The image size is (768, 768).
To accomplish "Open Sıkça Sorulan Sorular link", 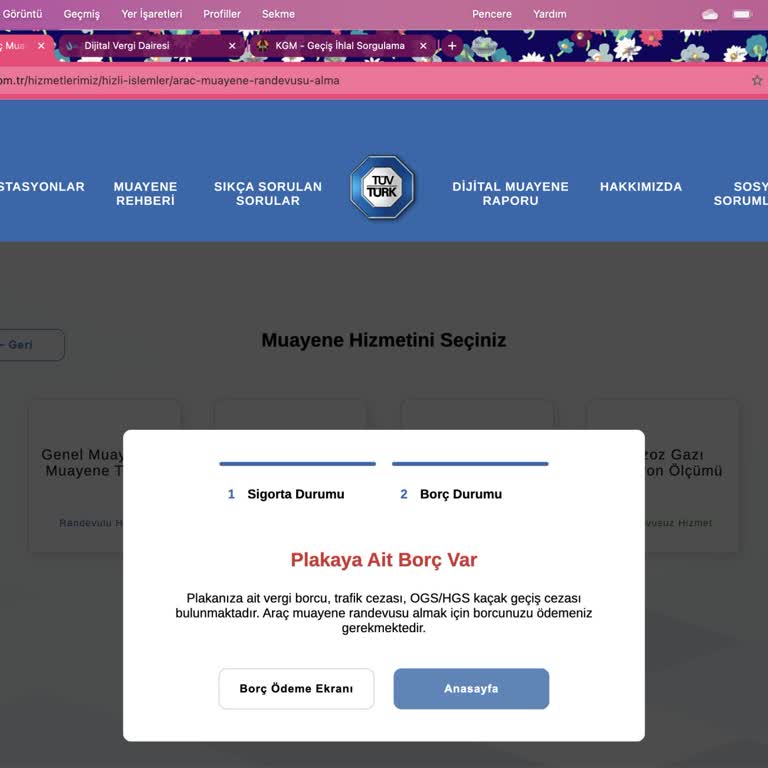I will (268, 193).
